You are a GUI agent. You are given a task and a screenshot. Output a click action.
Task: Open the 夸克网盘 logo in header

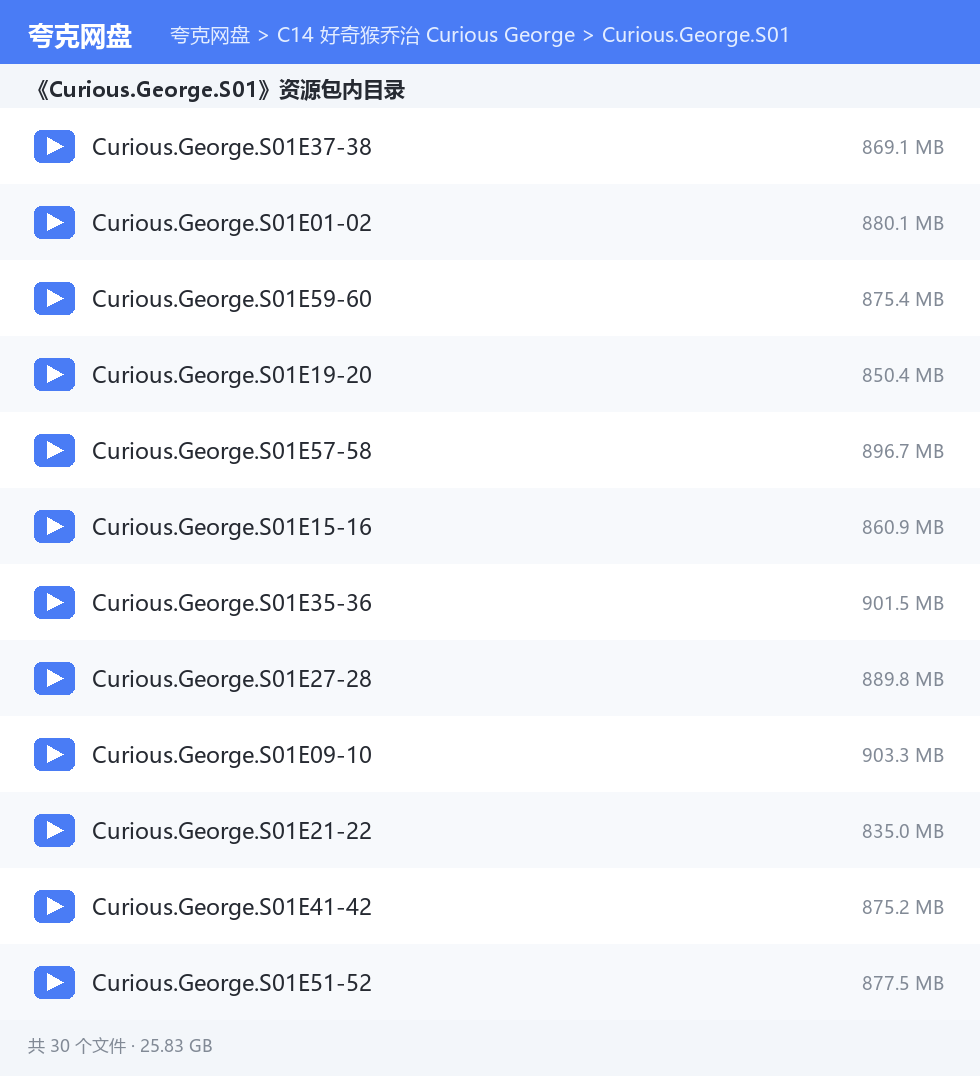[80, 36]
